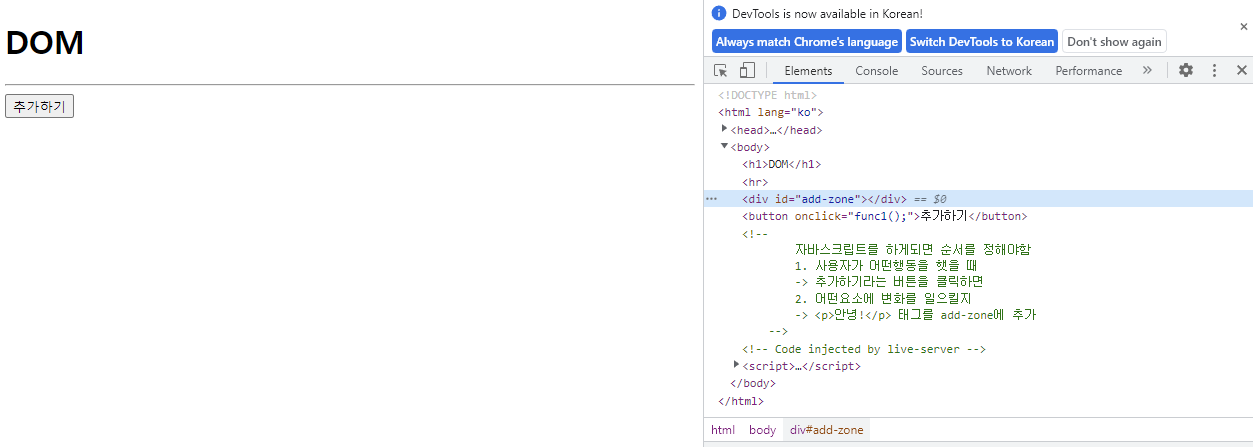Screen dimensions: 1253x447
Task: Click comment line '-> 추가하기라는 버튼을 클릭하면'
Action: point(889,282)
